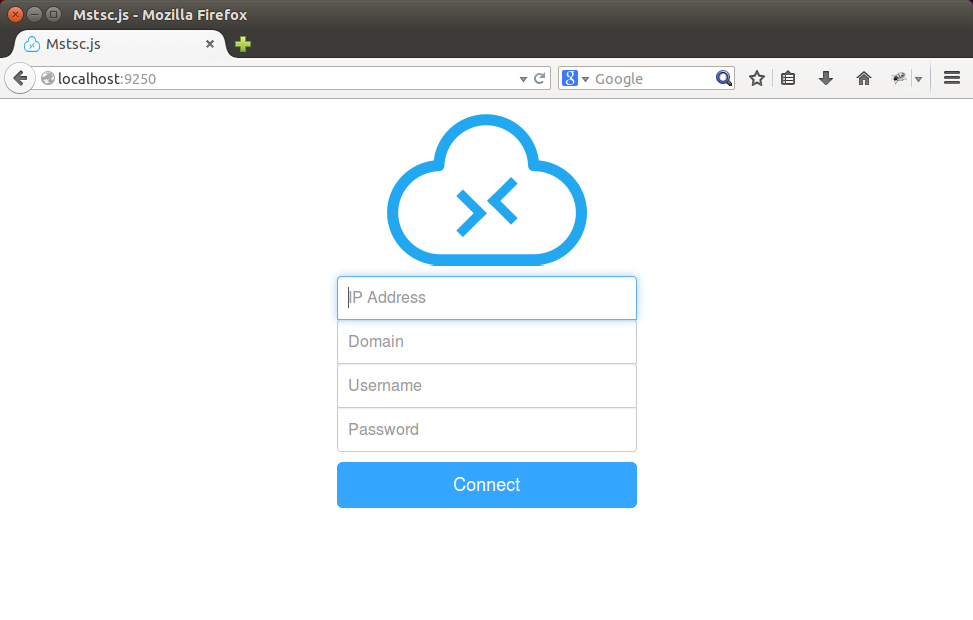Click the bug add-on toolbar icon
Viewport: 973px width, 620px height.
[899, 78]
